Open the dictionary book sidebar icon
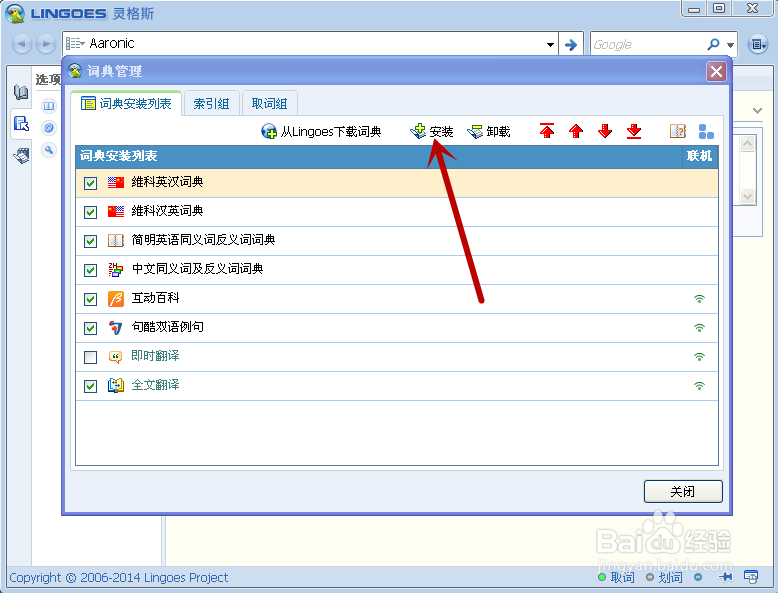778x593 pixels. pos(21,92)
